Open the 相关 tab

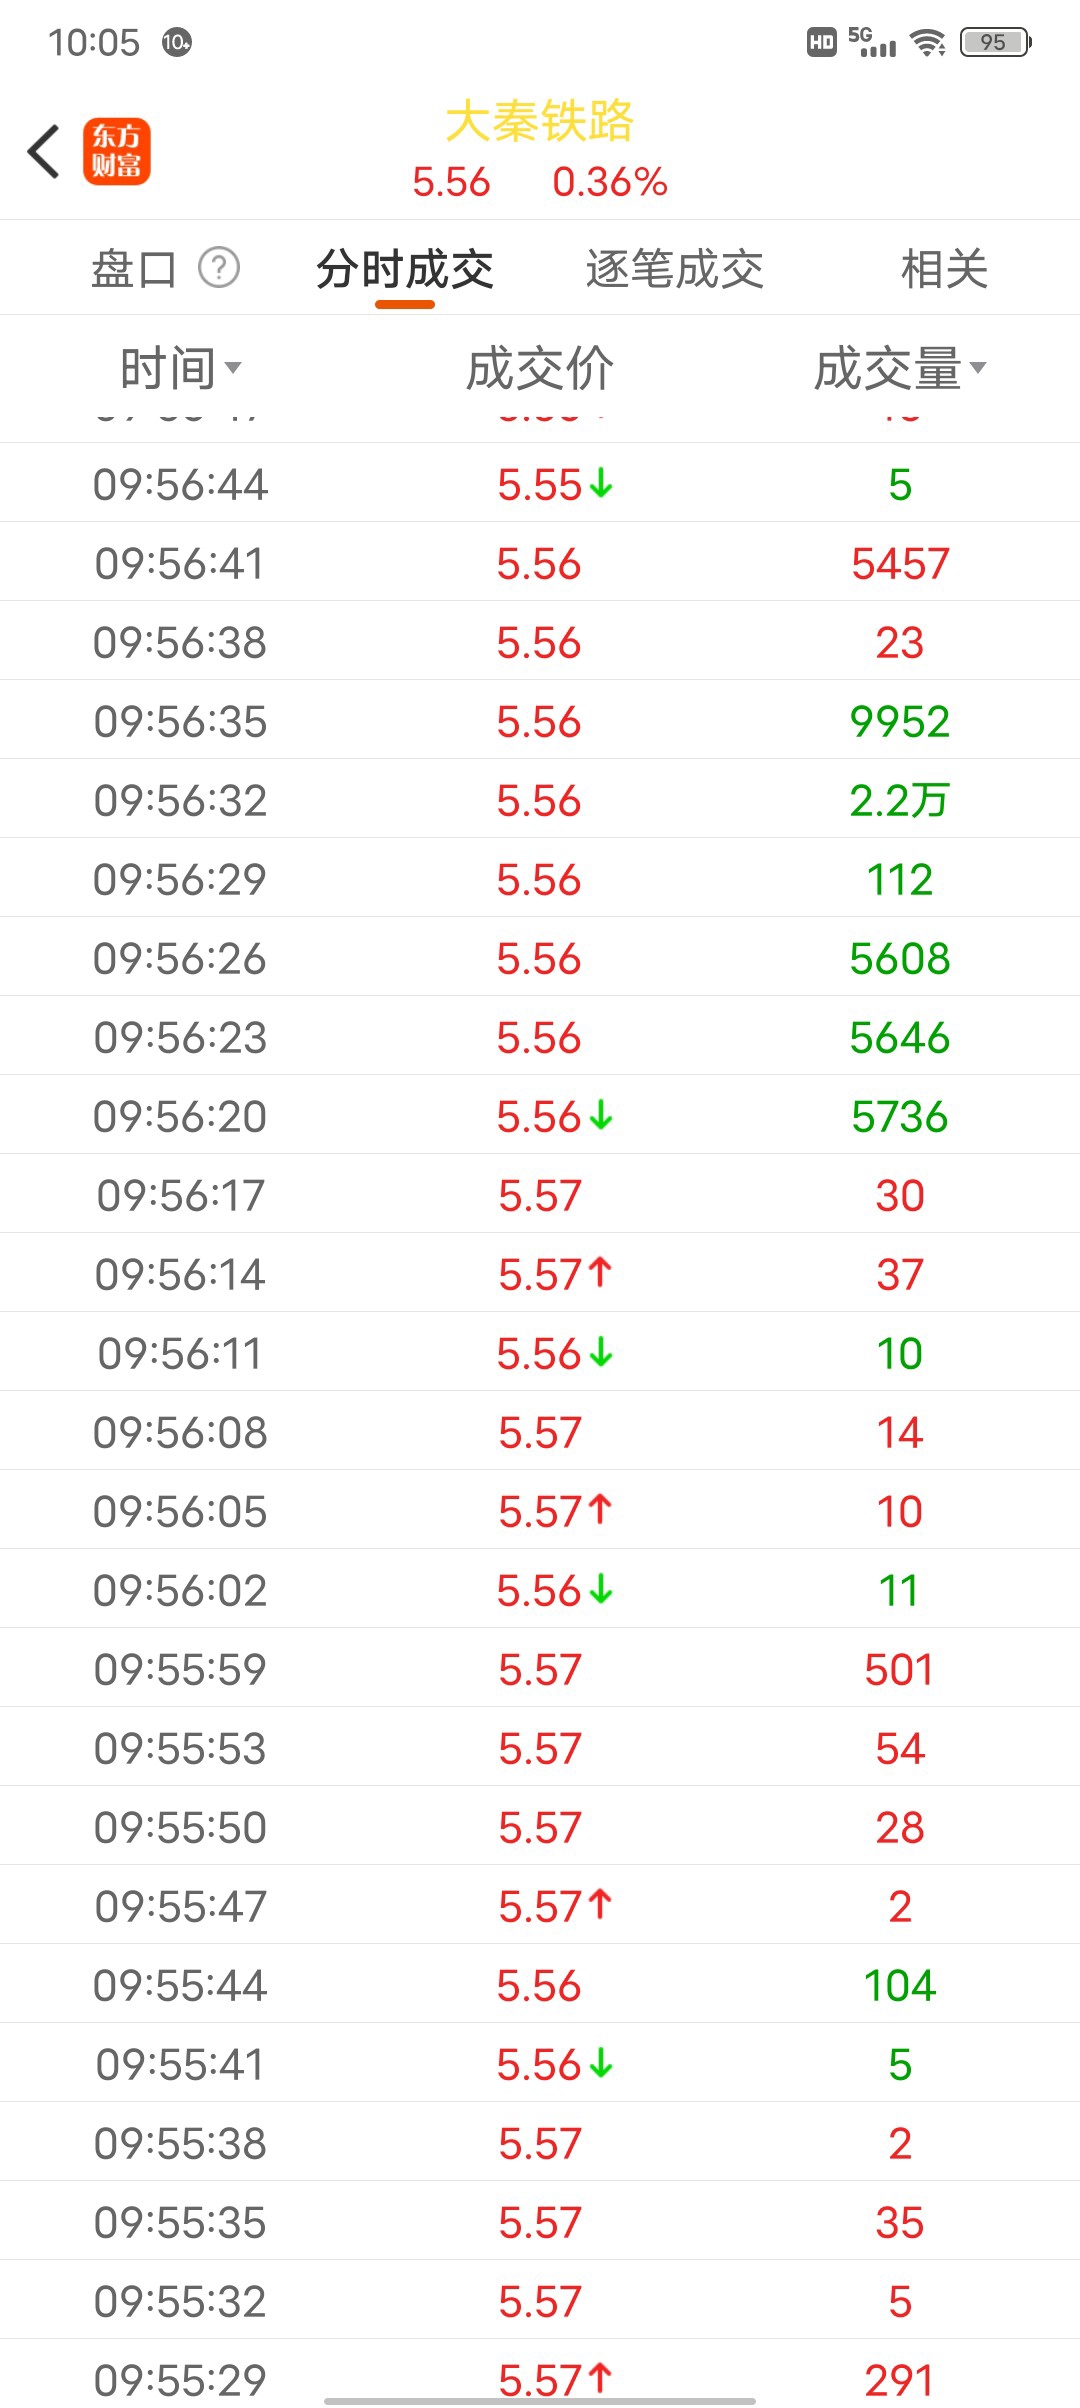click(944, 269)
